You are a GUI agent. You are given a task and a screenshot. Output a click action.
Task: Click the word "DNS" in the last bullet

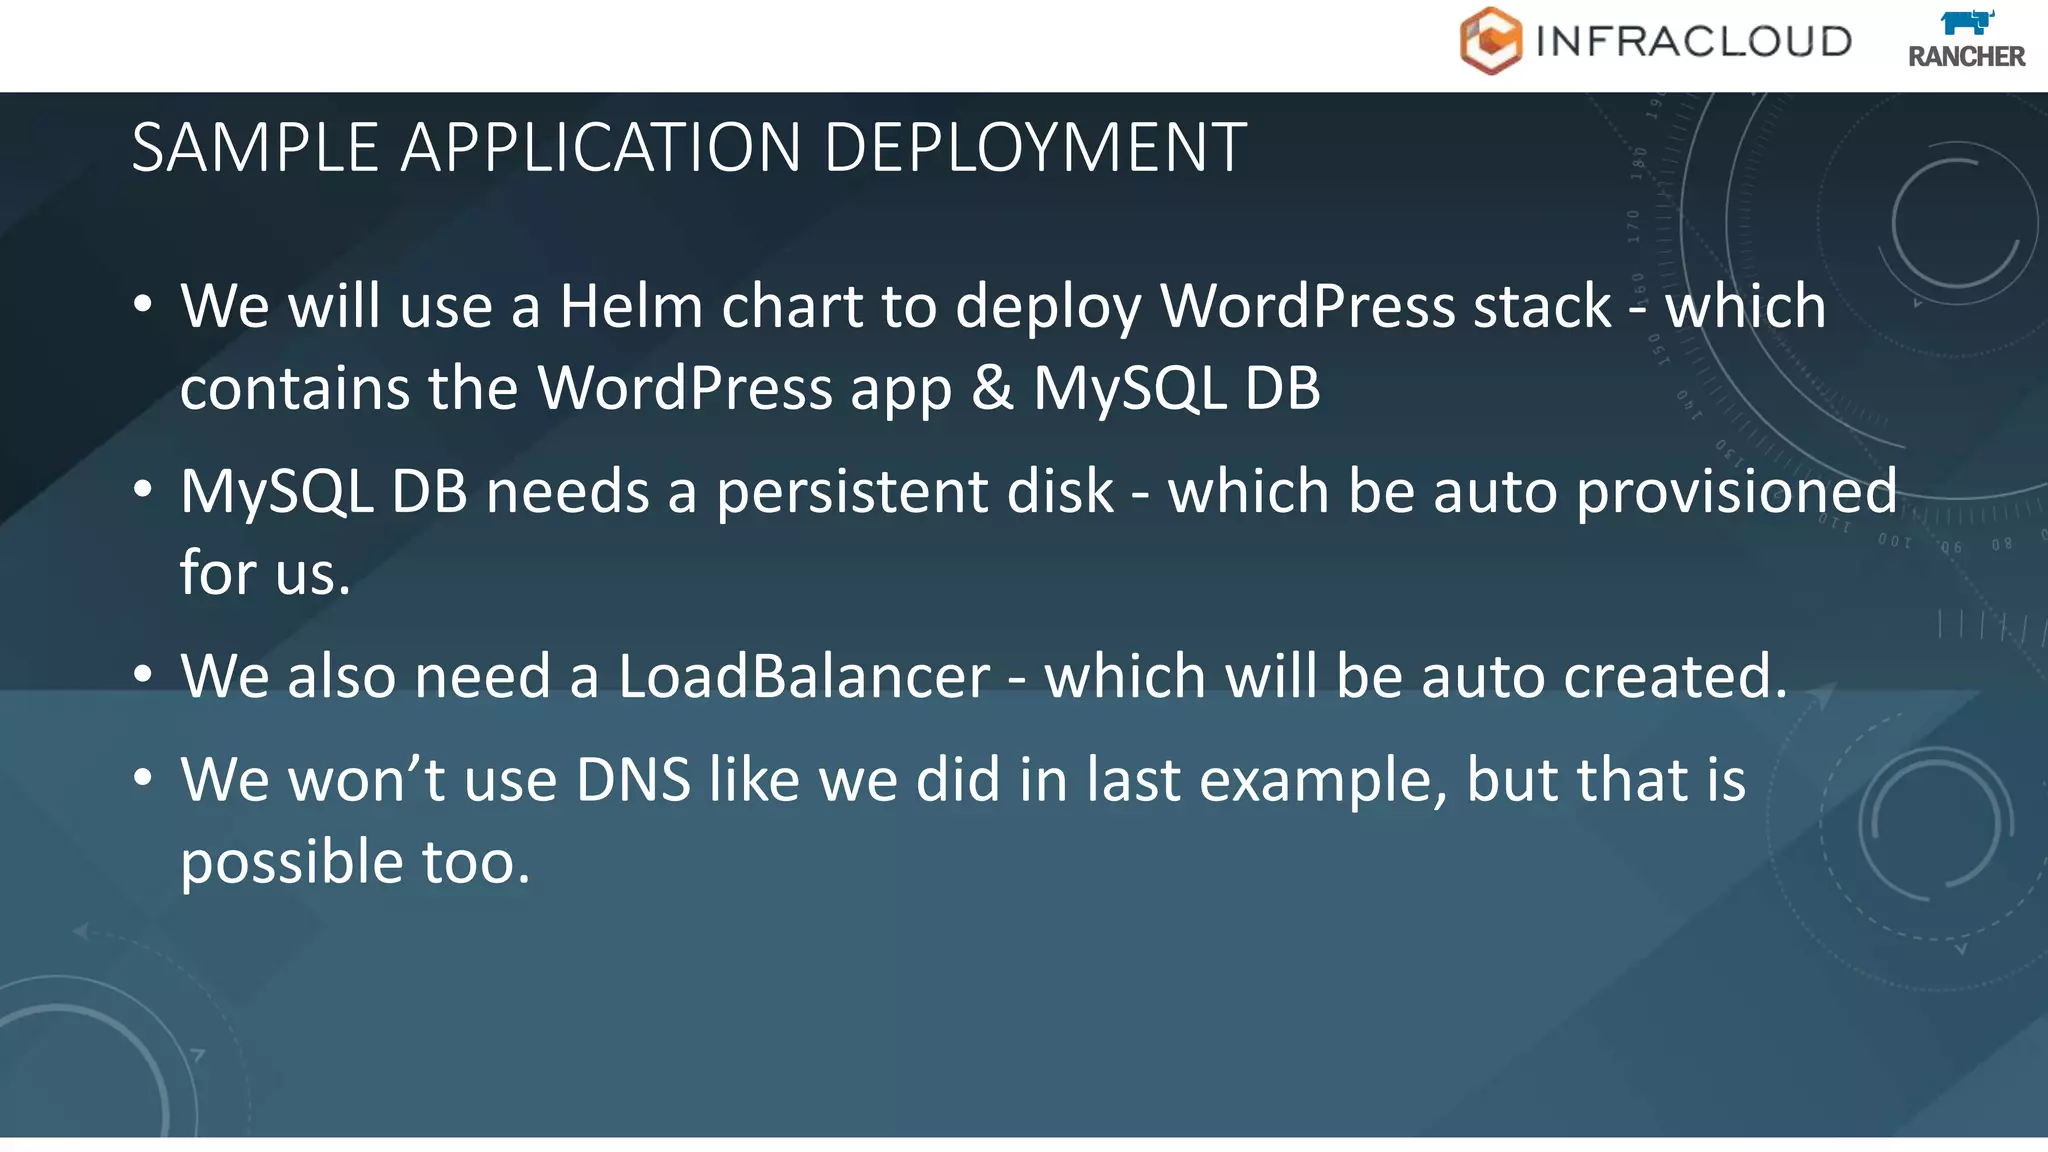(x=633, y=780)
